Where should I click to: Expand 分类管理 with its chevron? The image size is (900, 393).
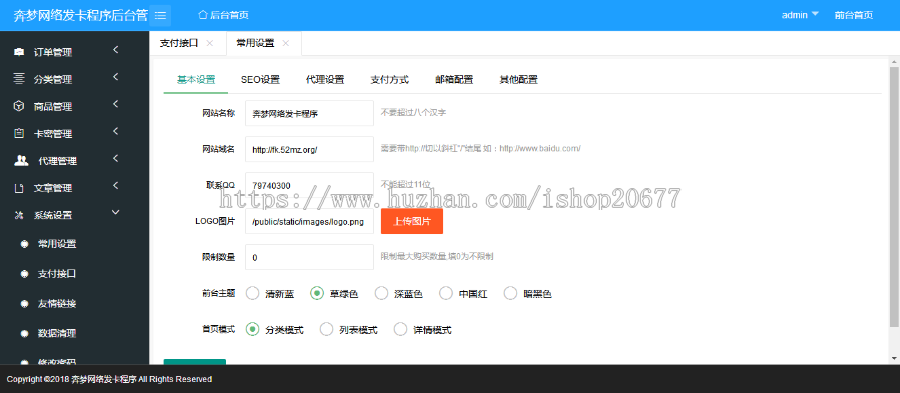pyautogui.click(x=115, y=77)
